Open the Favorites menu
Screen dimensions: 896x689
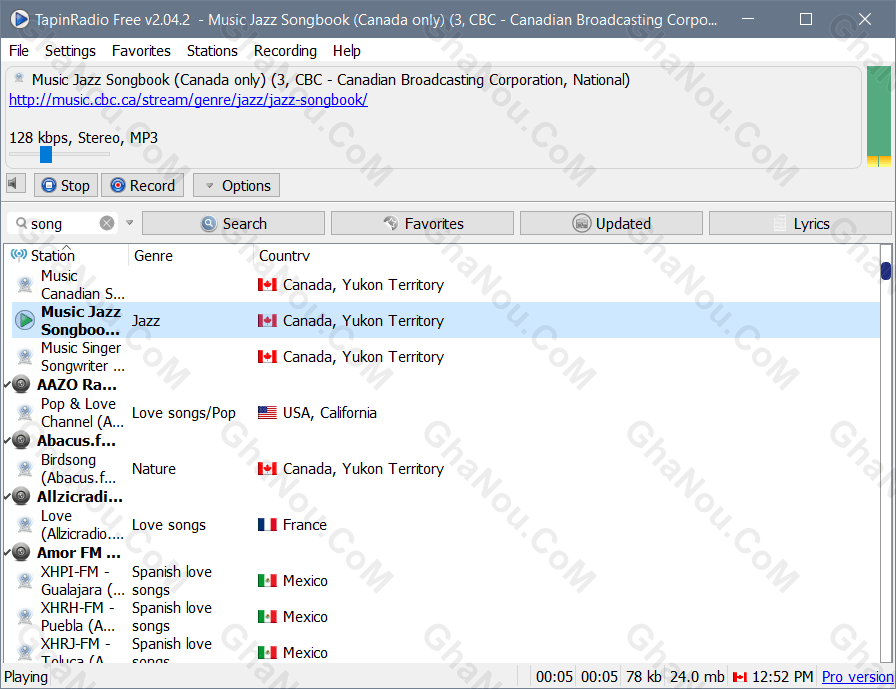pyautogui.click(x=141, y=51)
